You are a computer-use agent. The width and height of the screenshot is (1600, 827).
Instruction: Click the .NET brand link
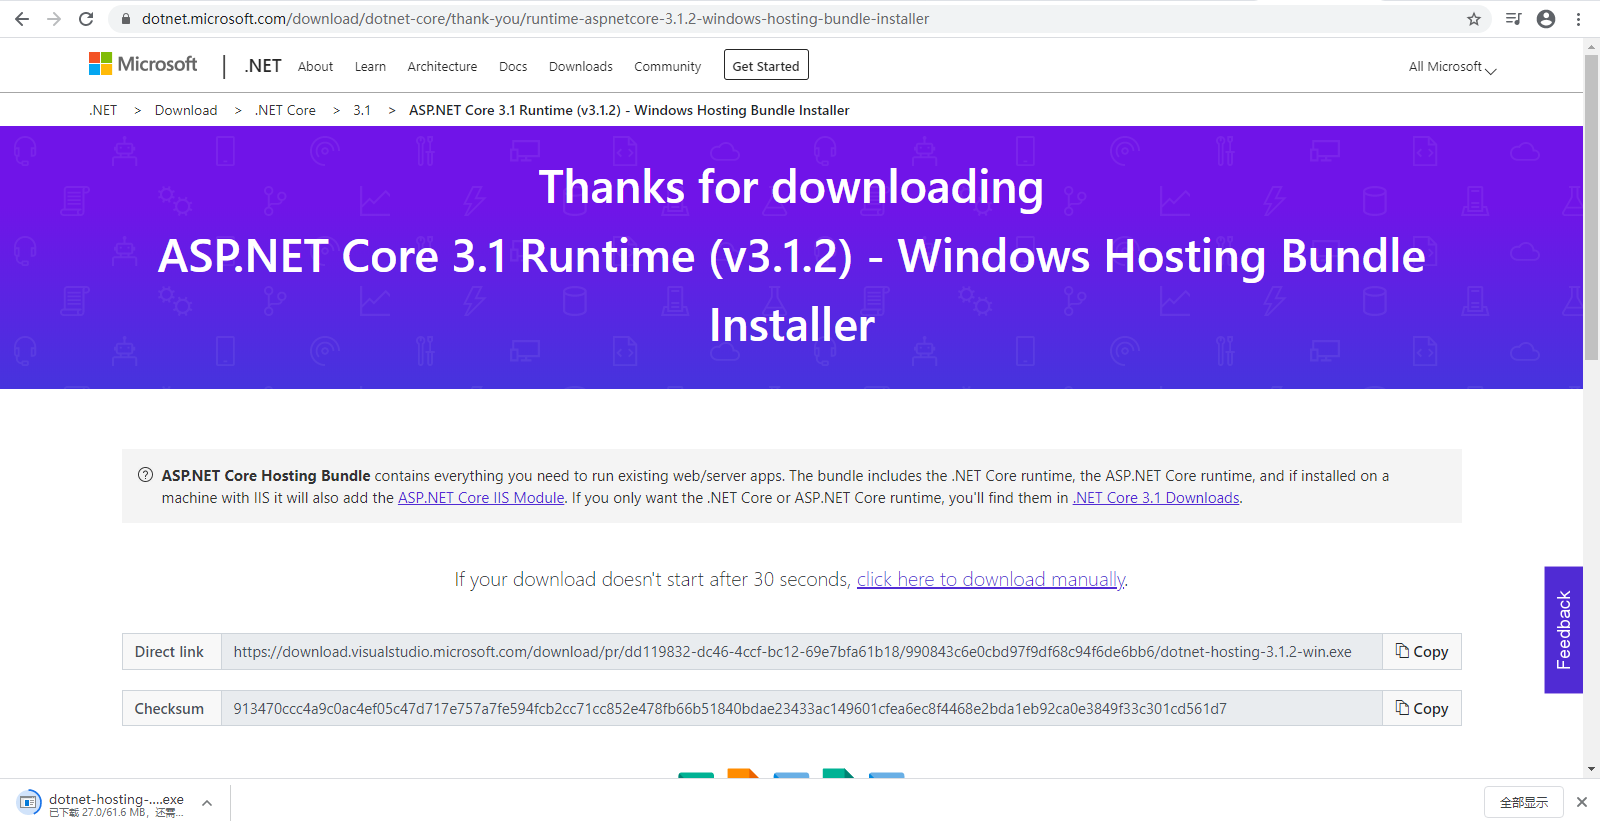(x=263, y=66)
